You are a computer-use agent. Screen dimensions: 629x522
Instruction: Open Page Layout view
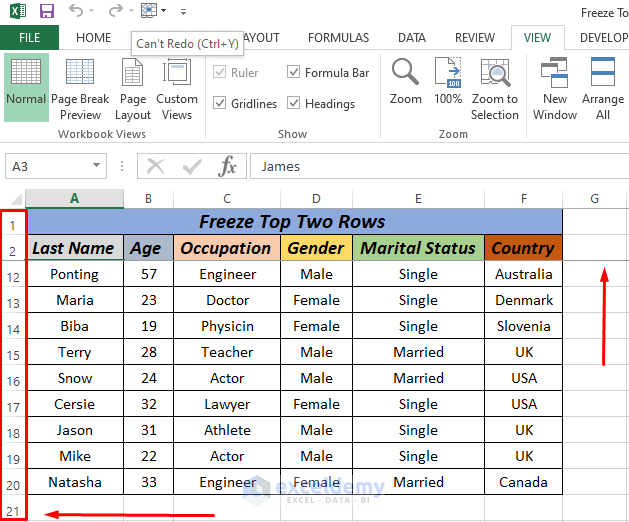[133, 87]
